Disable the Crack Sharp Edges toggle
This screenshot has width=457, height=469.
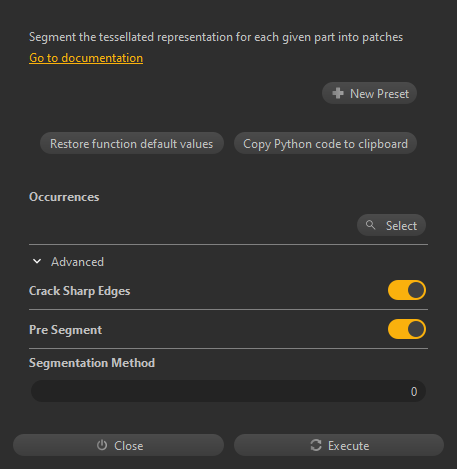407,290
